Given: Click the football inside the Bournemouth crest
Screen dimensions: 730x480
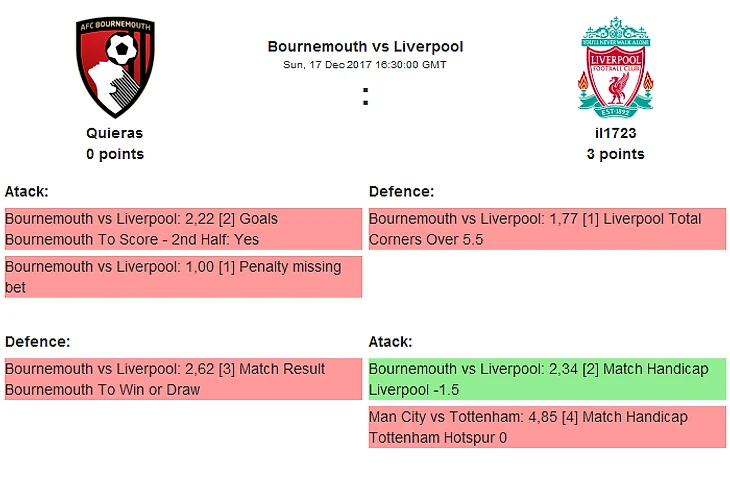Looking at the screenshot, I should point(123,48).
